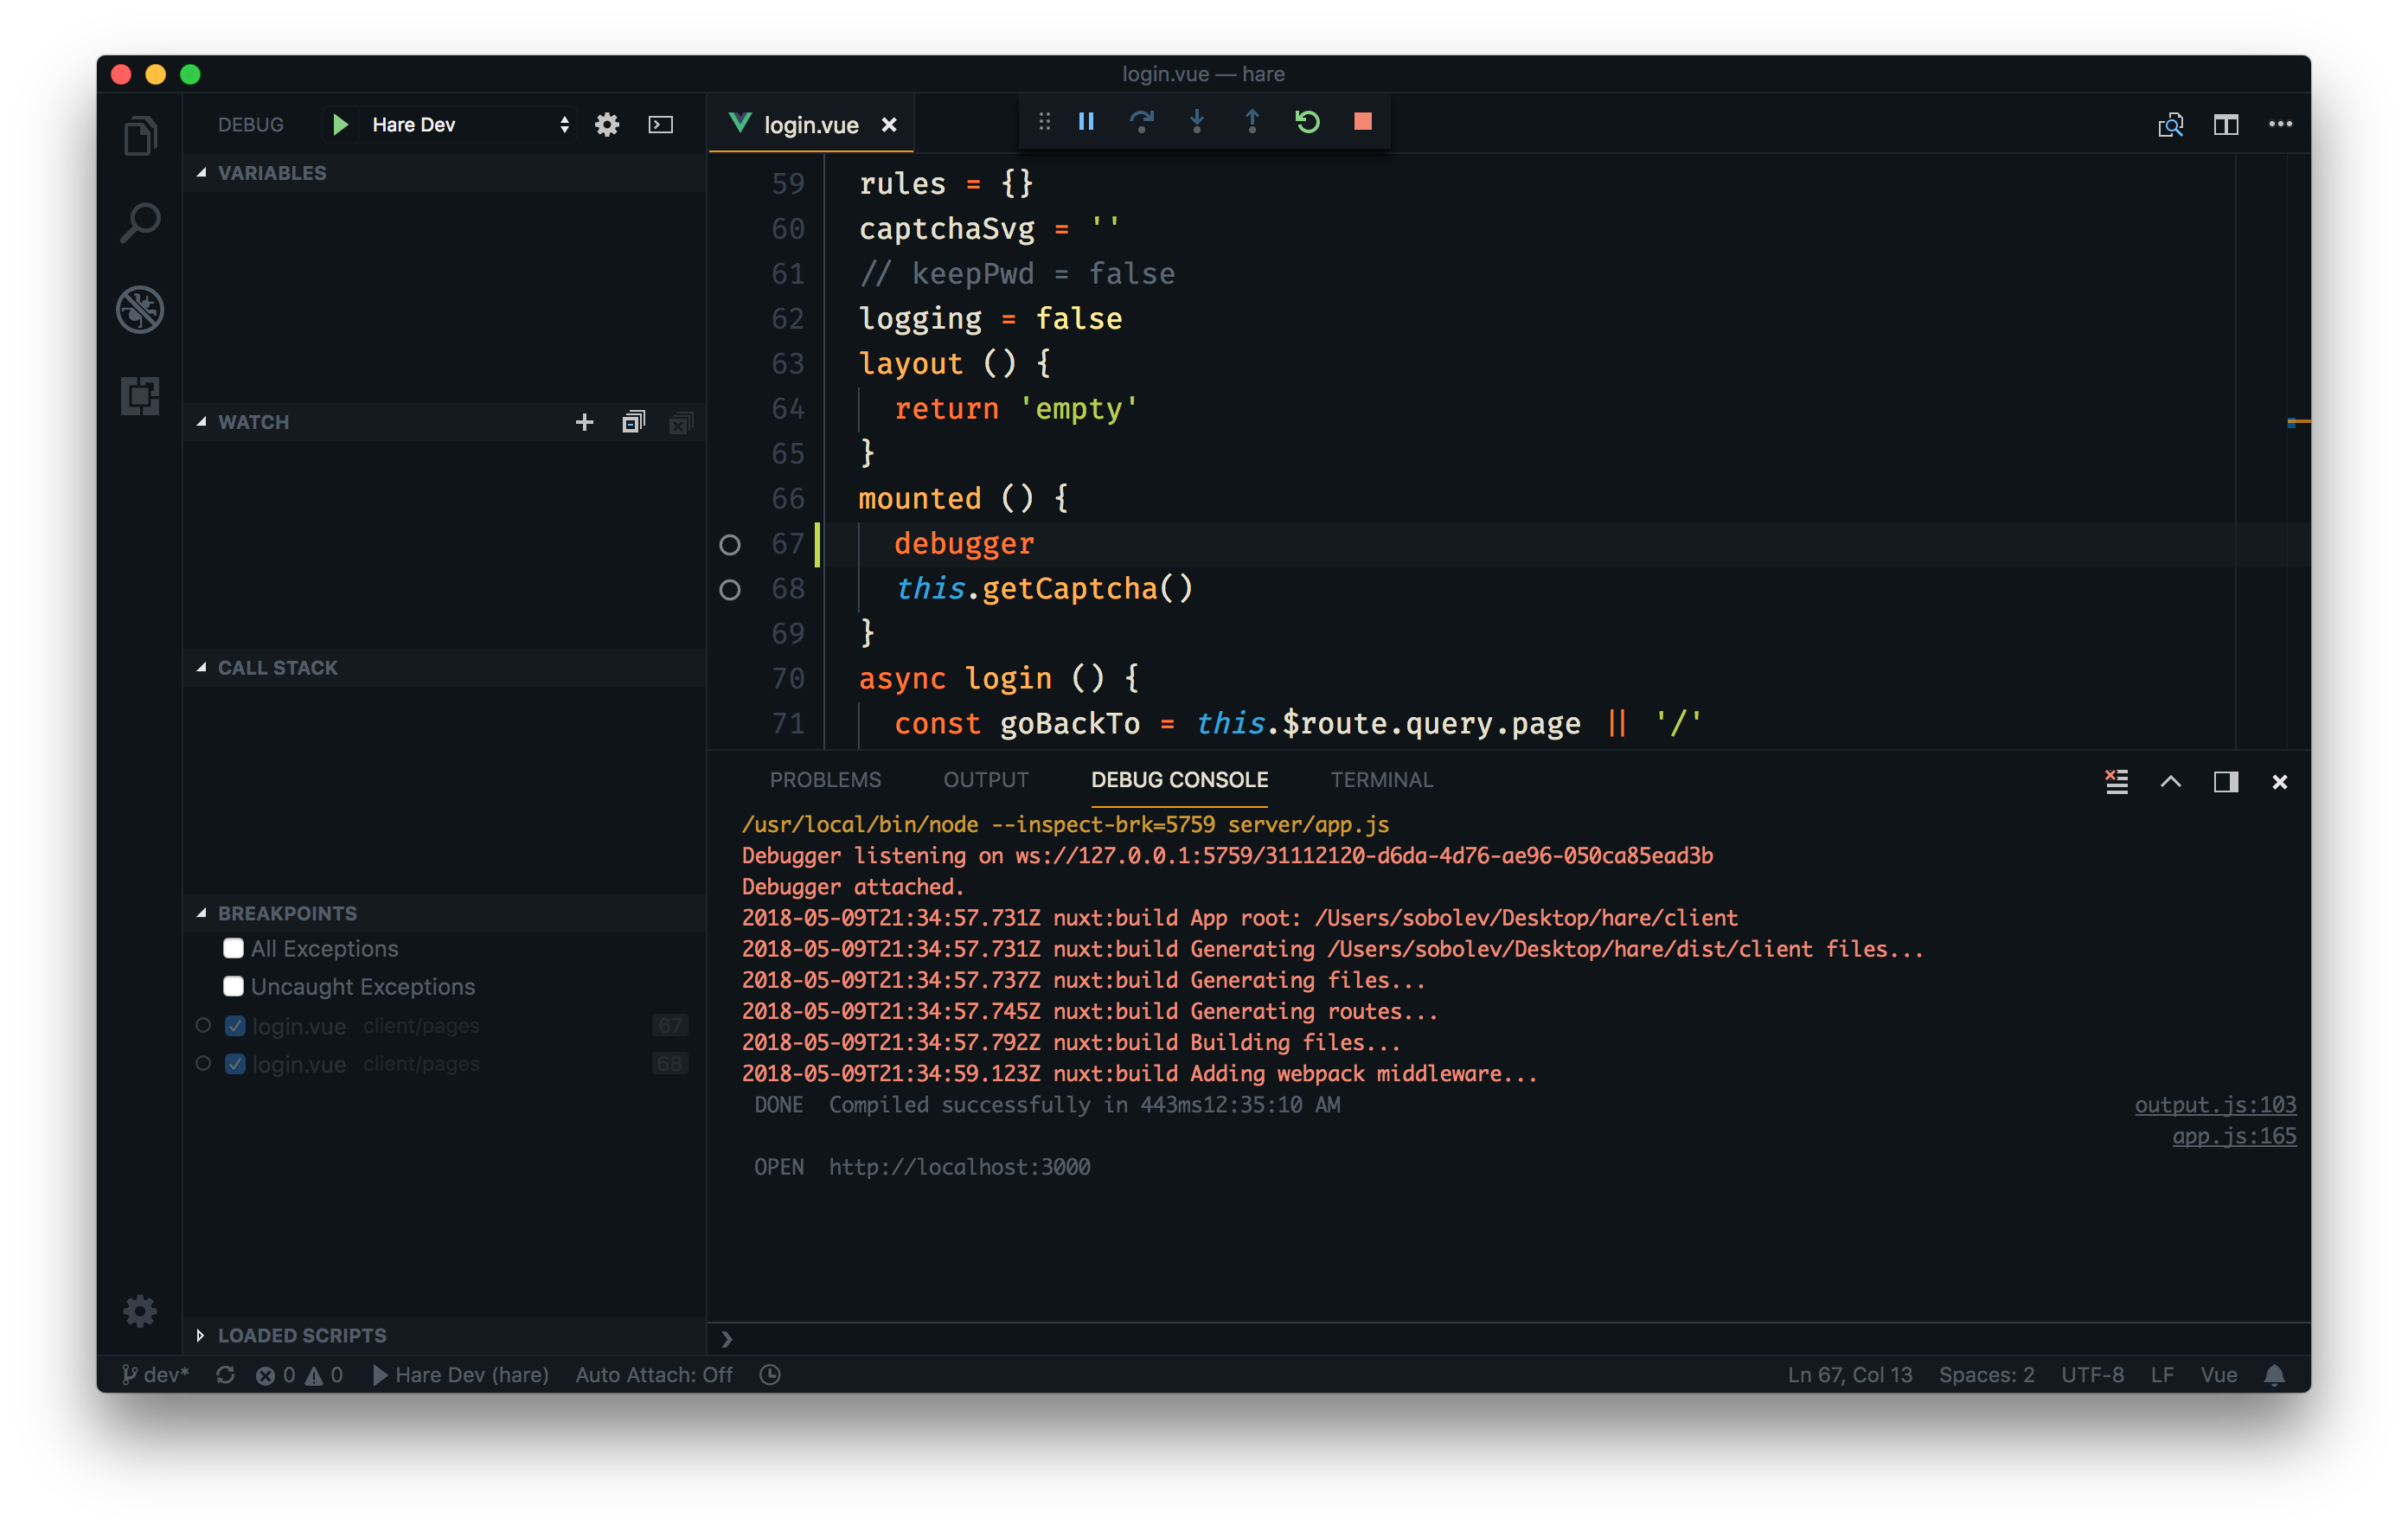This screenshot has height=1531, width=2408.
Task: Open the Debug view in activity bar
Action: [x=140, y=309]
